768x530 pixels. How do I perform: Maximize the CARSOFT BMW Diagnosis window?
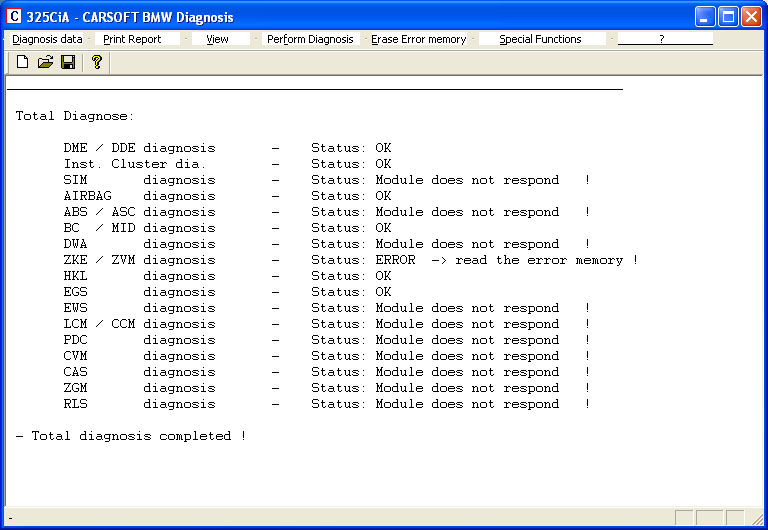pyautogui.click(x=728, y=16)
